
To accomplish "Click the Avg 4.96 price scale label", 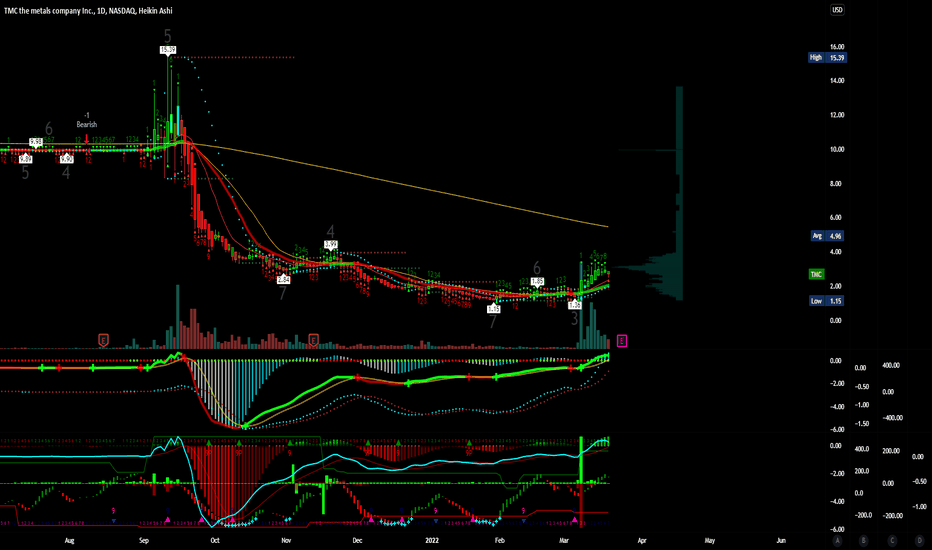I will pyautogui.click(x=827, y=236).
